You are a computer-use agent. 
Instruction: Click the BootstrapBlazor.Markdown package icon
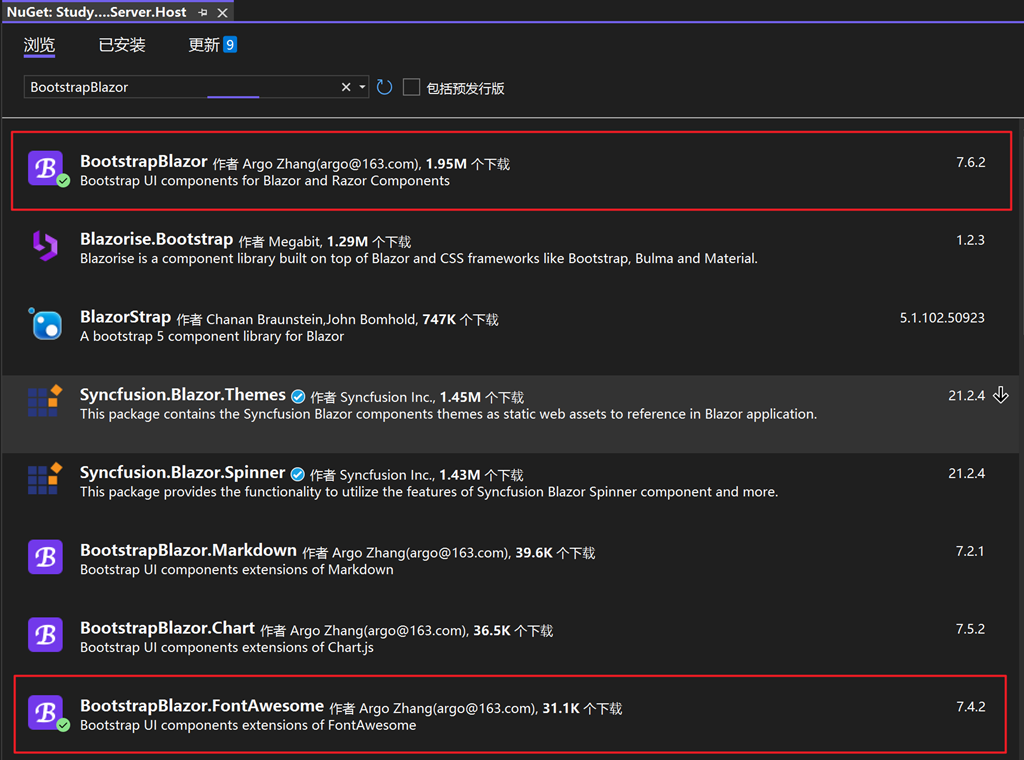coord(46,557)
